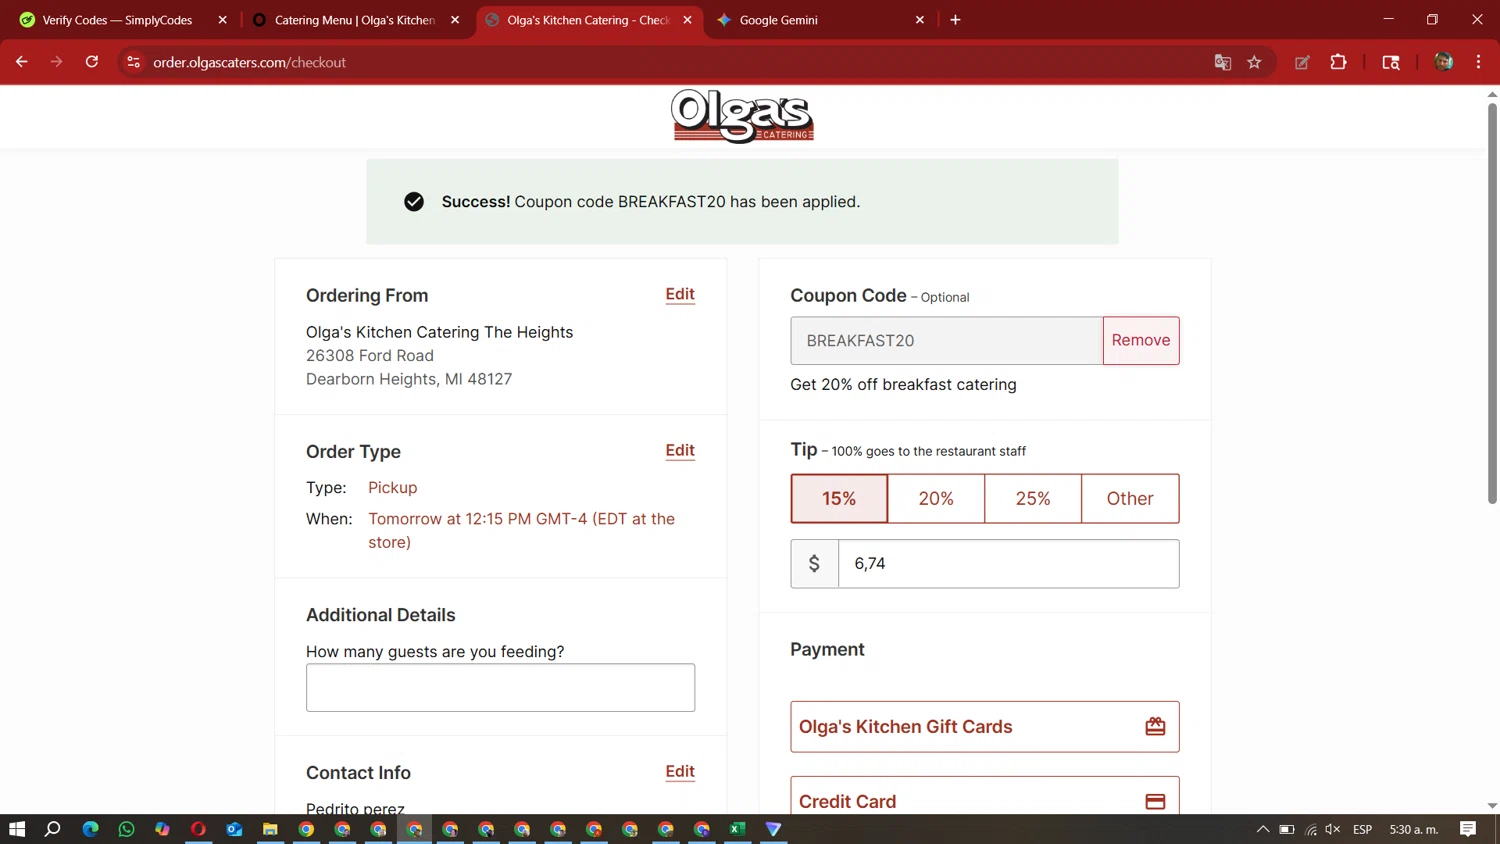View site information icon beside URL
1500x844 pixels.
tap(133, 62)
